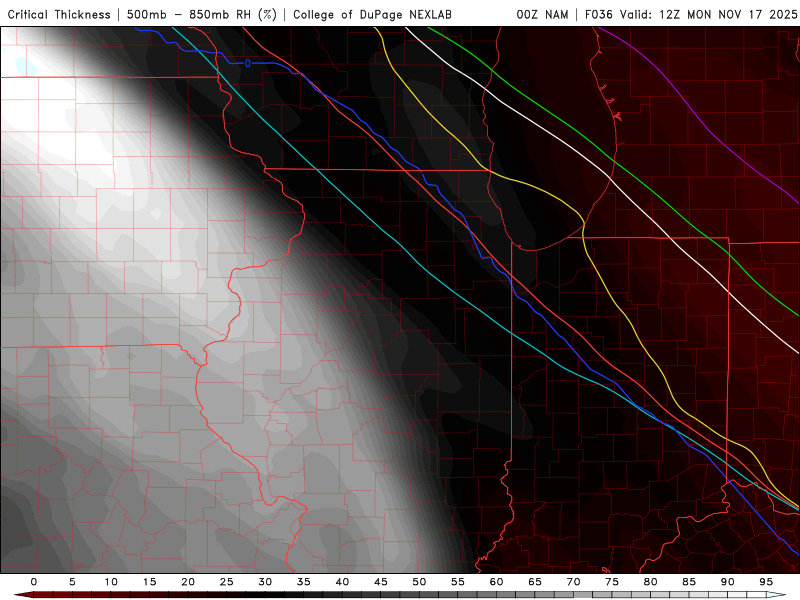Click the "0" value on the color scale
Screen dimensions: 800x600
pos(34,582)
